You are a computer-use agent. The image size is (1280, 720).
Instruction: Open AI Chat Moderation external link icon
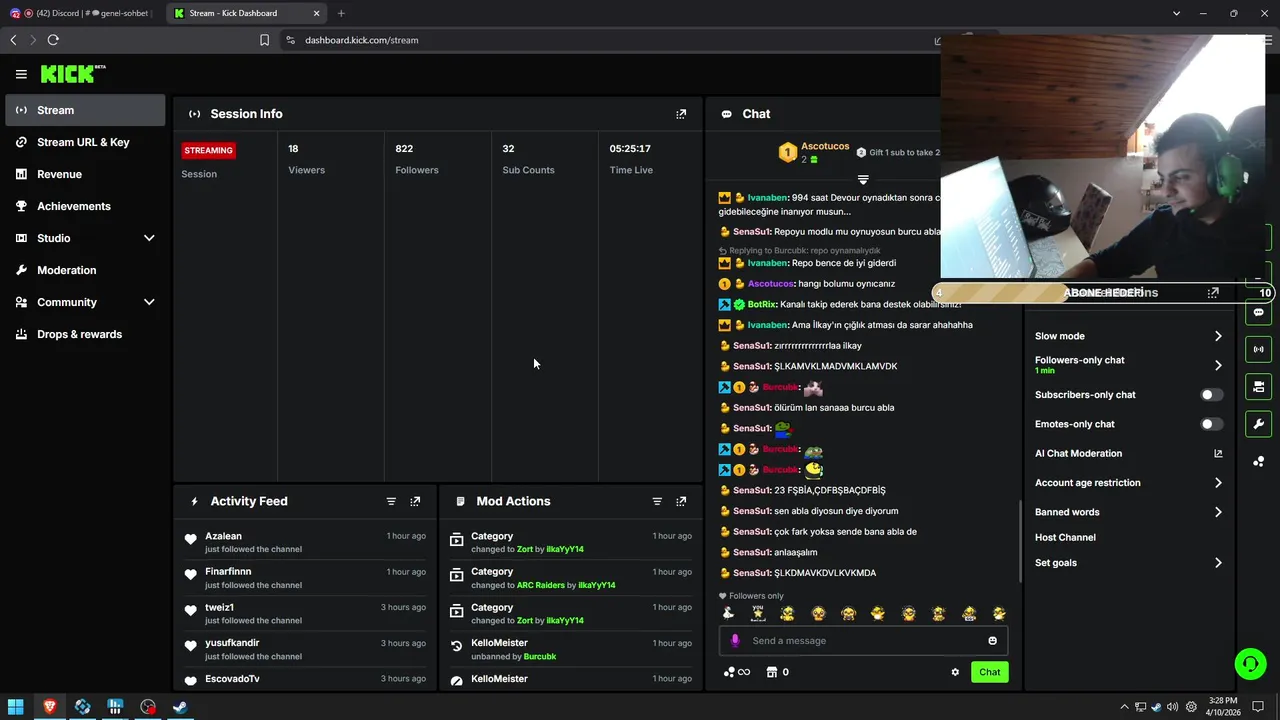[1218, 453]
